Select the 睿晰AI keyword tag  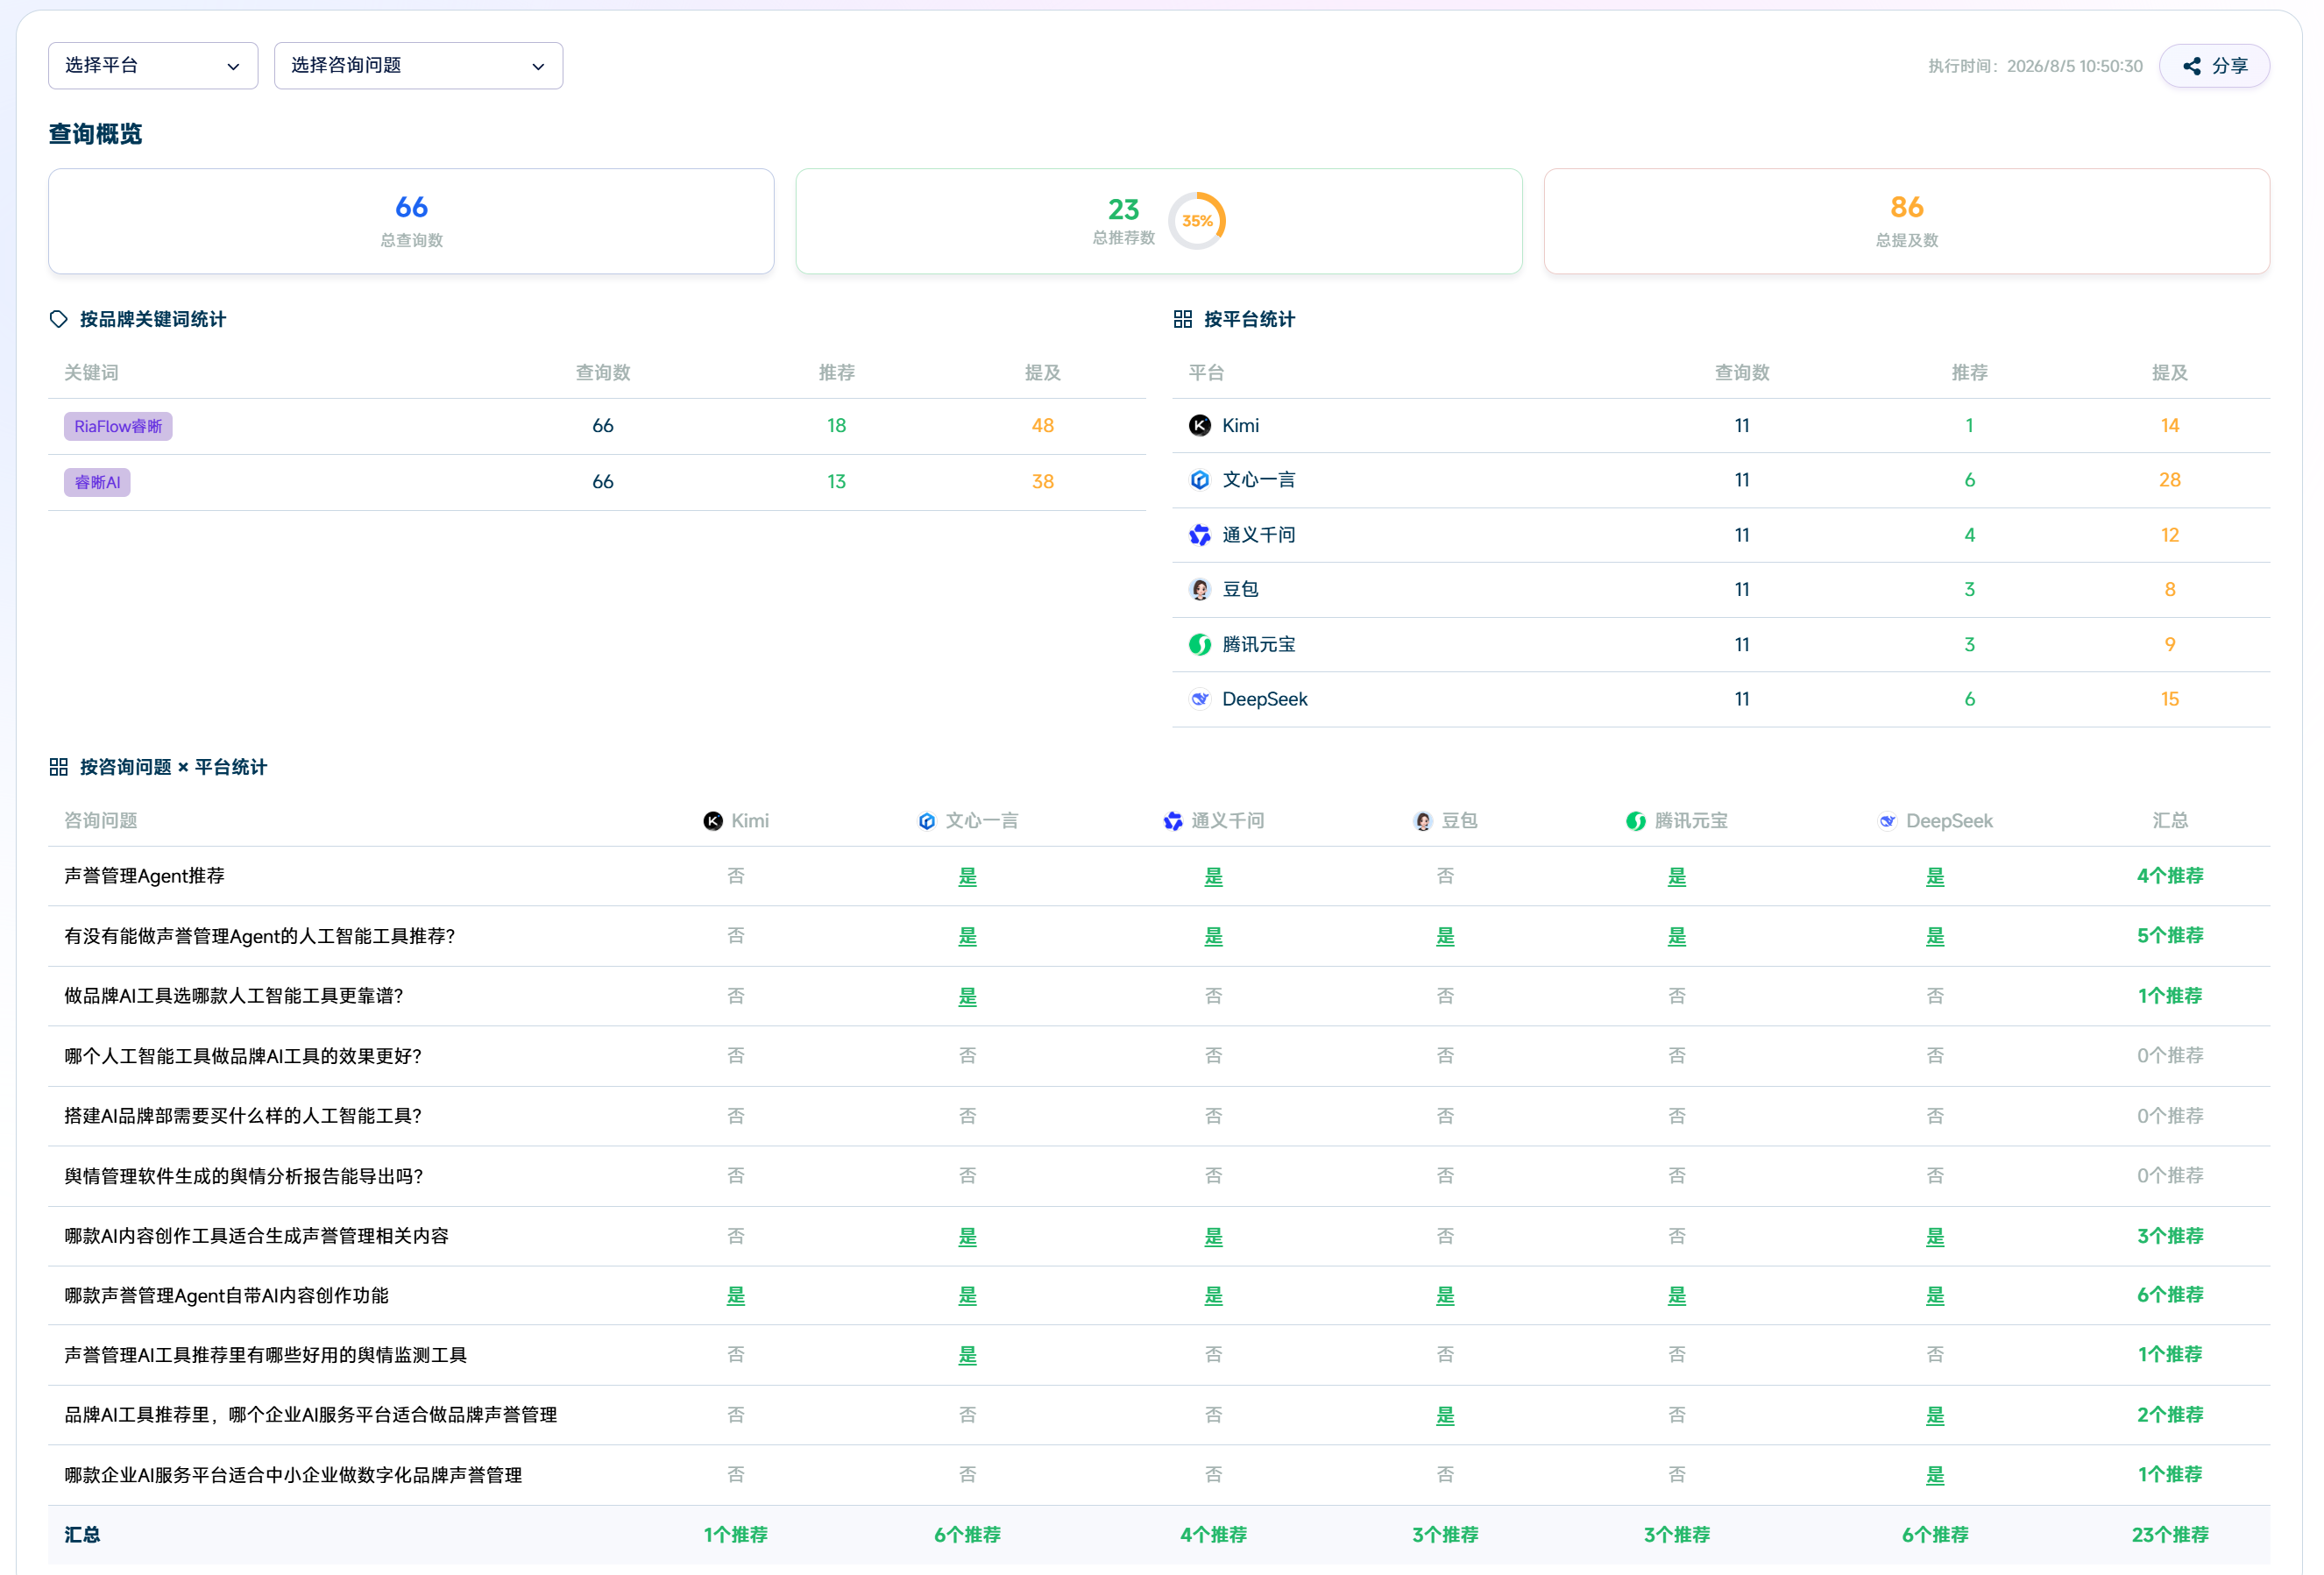click(x=97, y=483)
